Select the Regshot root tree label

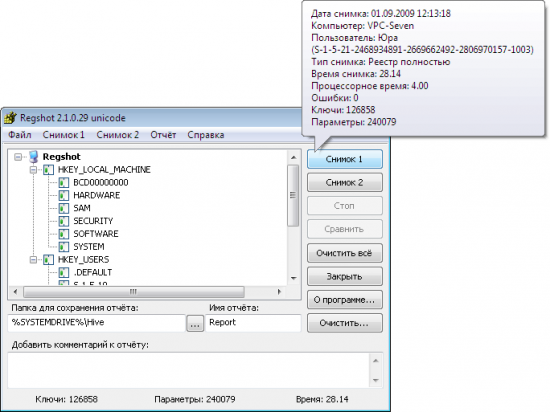coord(62,157)
